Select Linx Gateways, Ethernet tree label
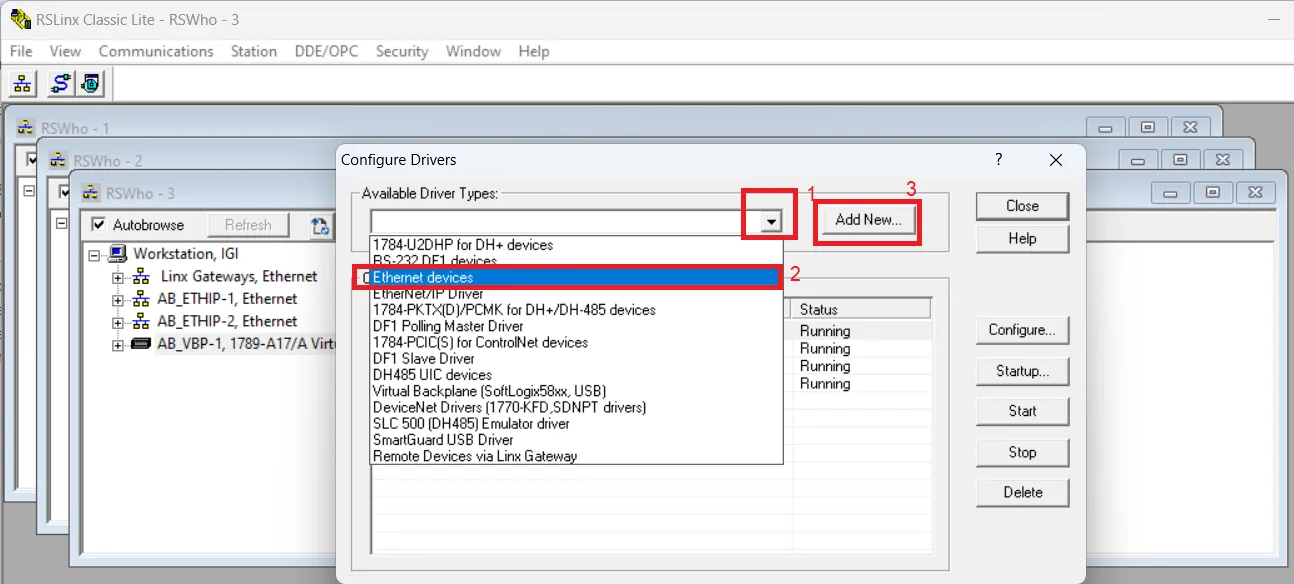 [239, 277]
